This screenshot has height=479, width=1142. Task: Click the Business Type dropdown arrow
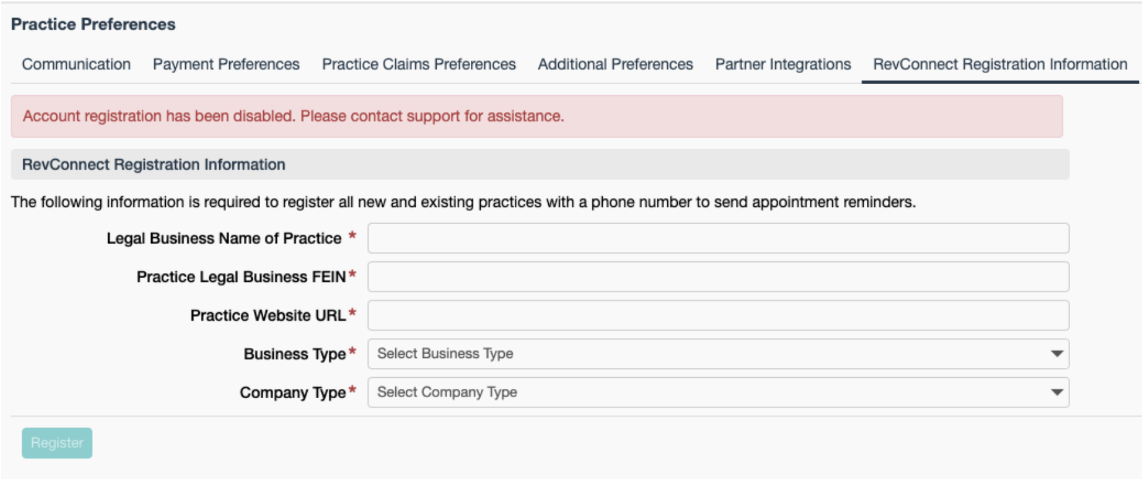pos(1057,354)
